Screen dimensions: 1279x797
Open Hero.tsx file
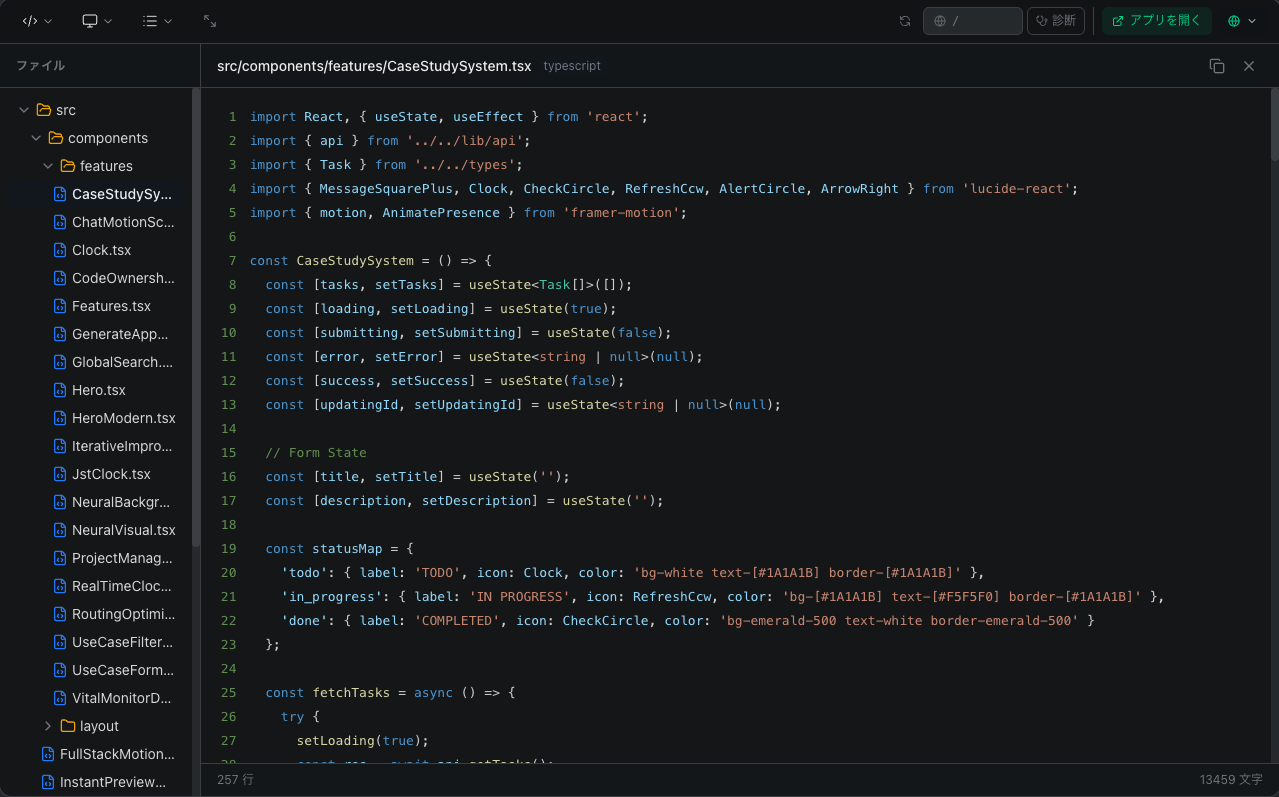pyautogui.click(x=100, y=390)
